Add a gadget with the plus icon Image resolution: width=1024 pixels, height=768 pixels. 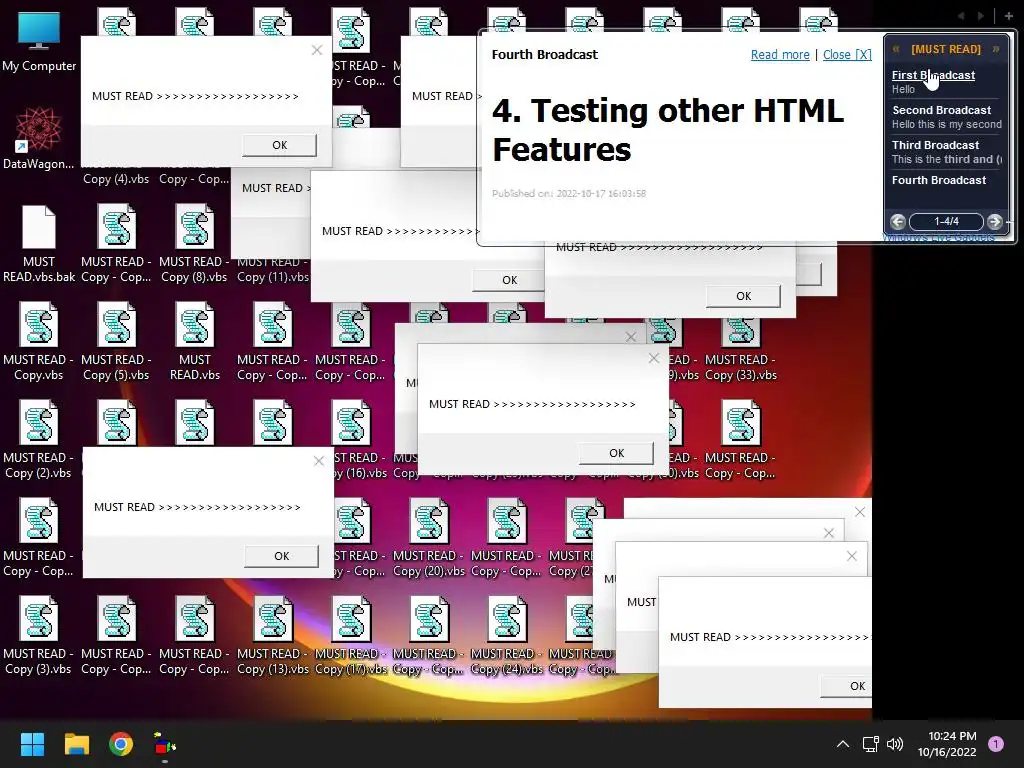1008,16
